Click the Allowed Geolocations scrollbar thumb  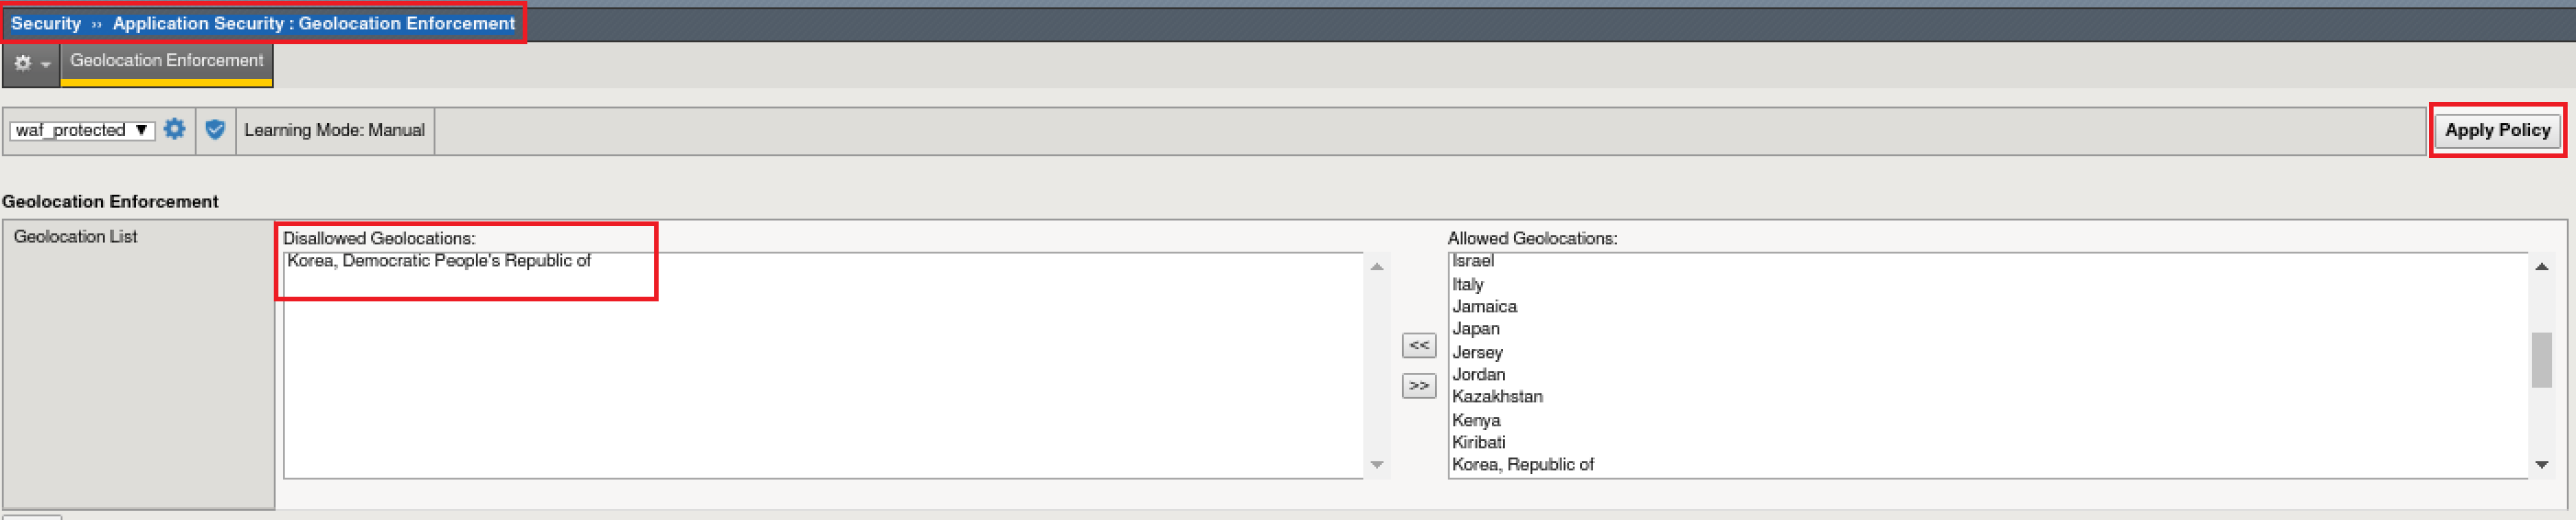click(2541, 360)
